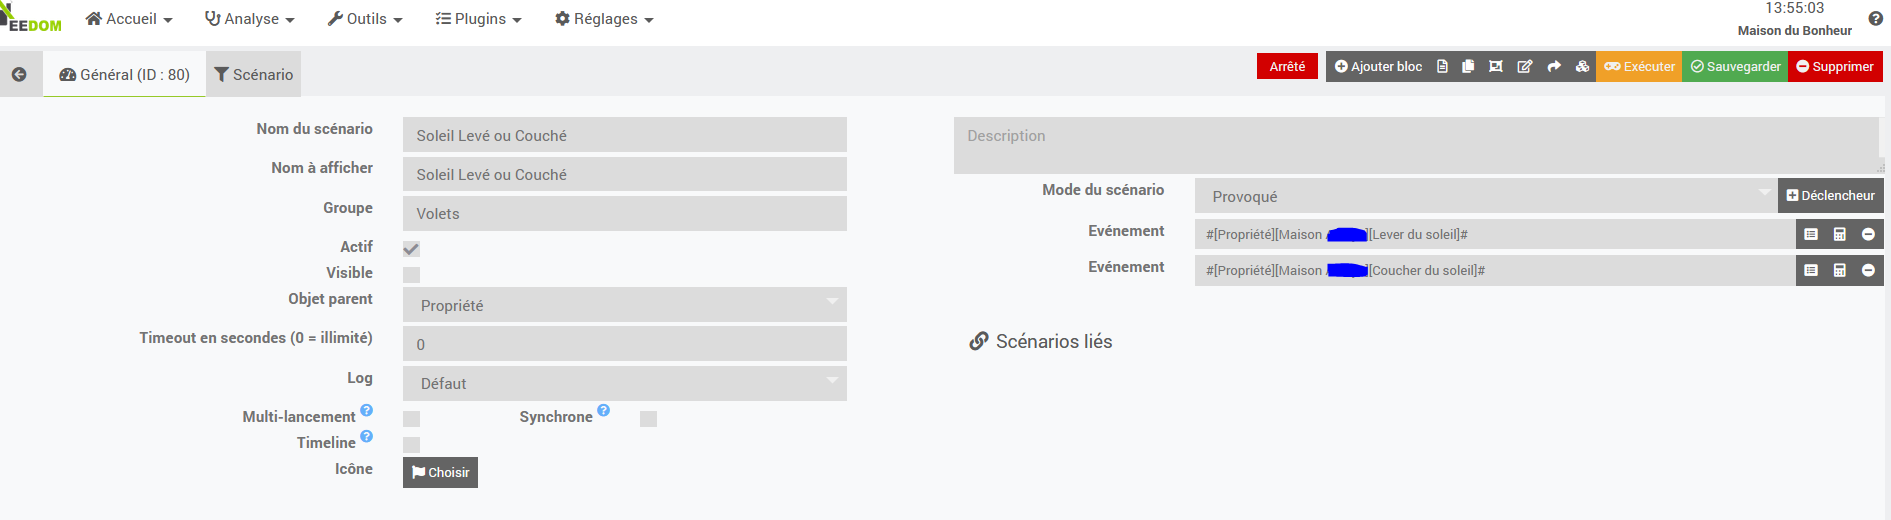1891x520 pixels.
Task: Open the Objet parent dropdown
Action: 625,305
